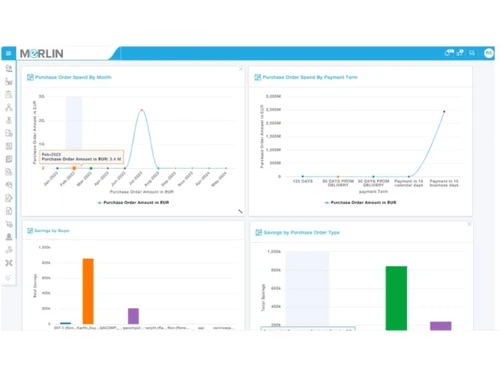The height and width of the screenshot is (375, 500).
Task: Select the Aug-2023 data point
Action: tap(158, 168)
